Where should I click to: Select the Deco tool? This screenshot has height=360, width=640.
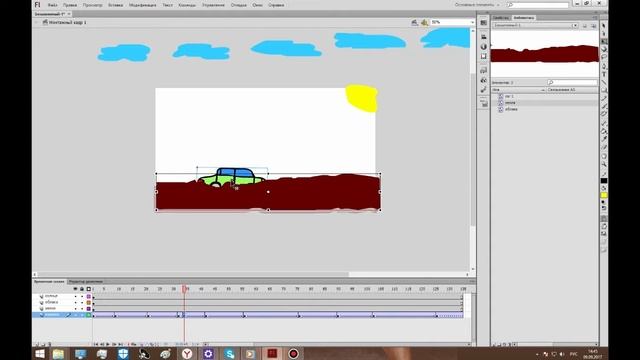point(604,115)
